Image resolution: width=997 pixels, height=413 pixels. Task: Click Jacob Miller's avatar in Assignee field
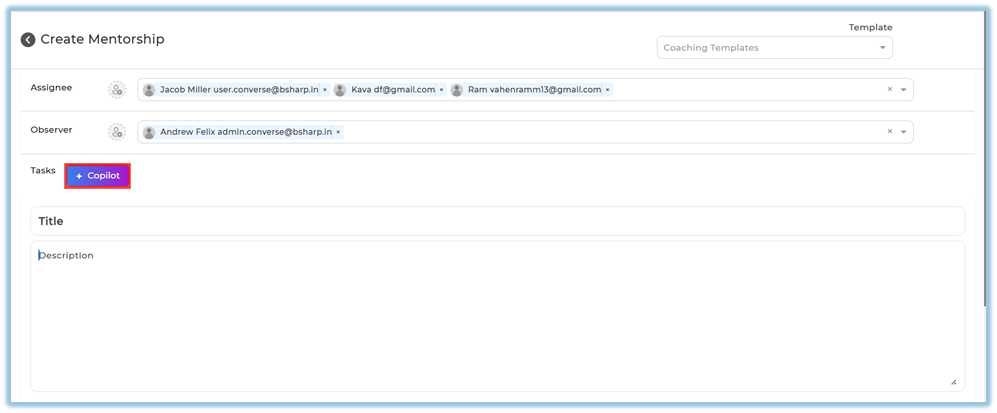point(149,90)
